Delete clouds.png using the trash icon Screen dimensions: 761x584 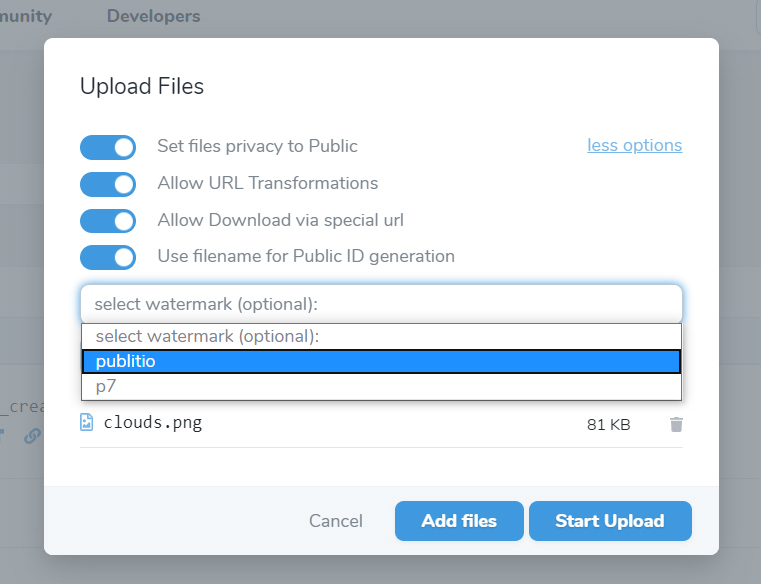click(x=676, y=424)
